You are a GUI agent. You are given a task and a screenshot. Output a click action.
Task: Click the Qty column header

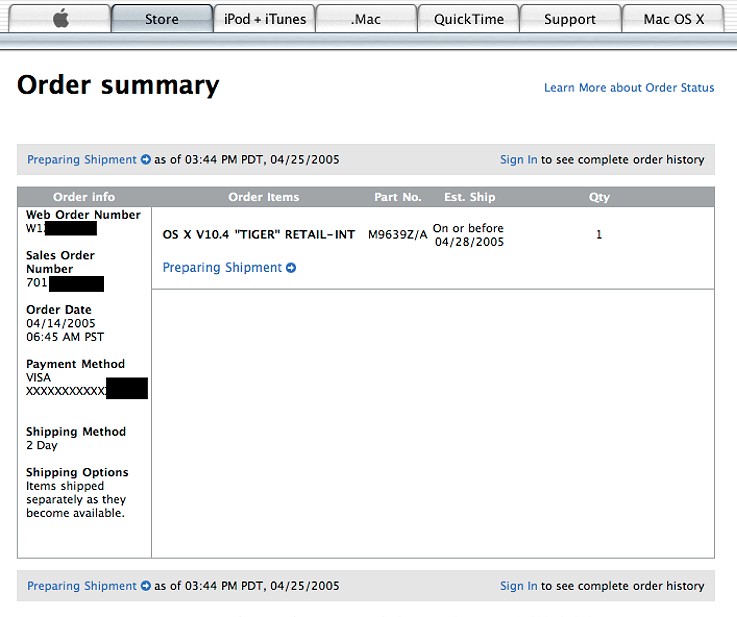click(599, 197)
